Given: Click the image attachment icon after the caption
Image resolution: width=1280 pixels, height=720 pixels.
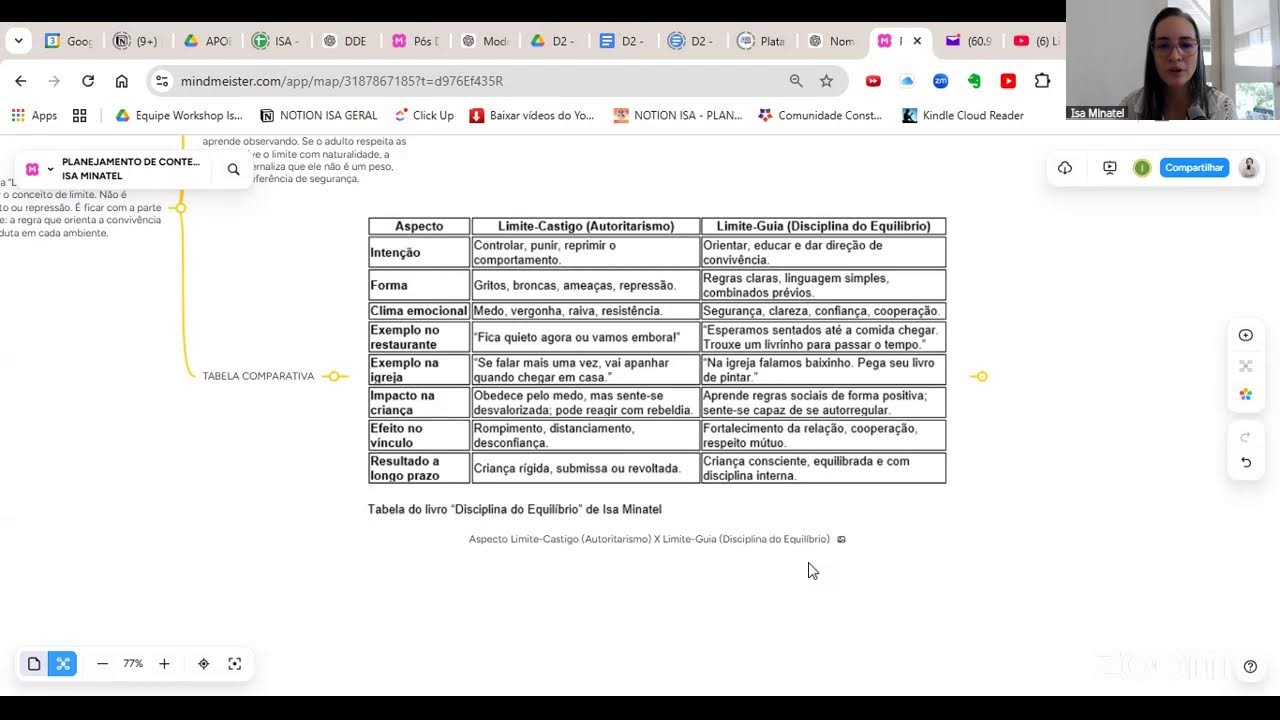Looking at the screenshot, I should pos(841,539).
